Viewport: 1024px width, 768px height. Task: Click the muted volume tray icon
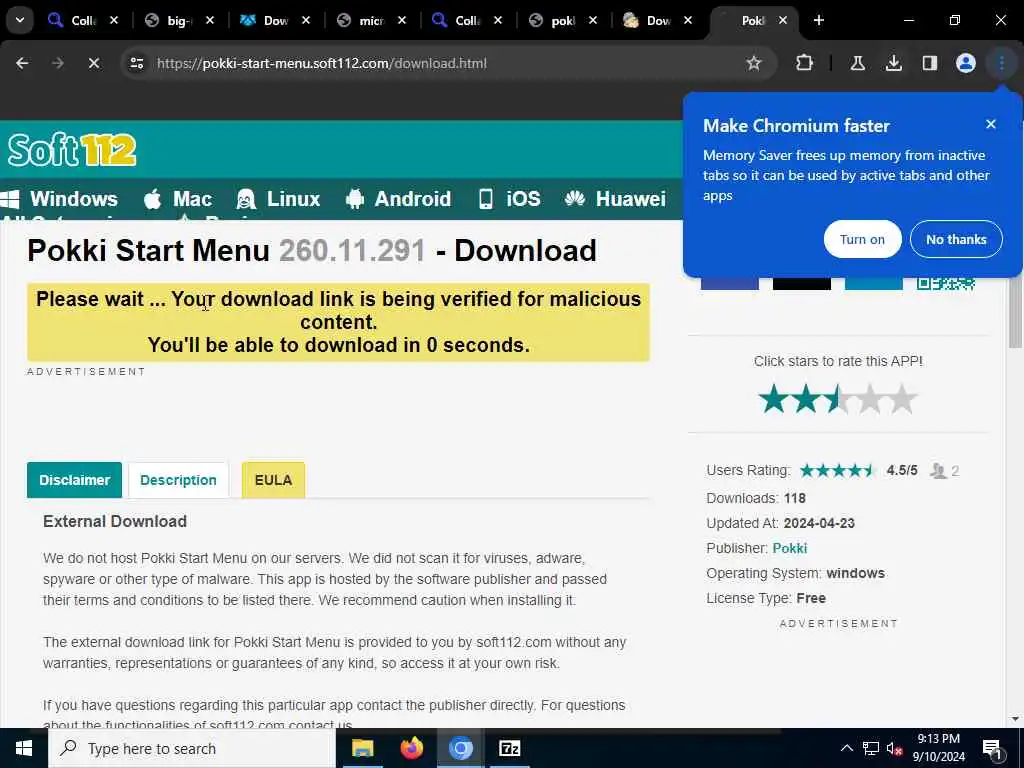pos(895,748)
